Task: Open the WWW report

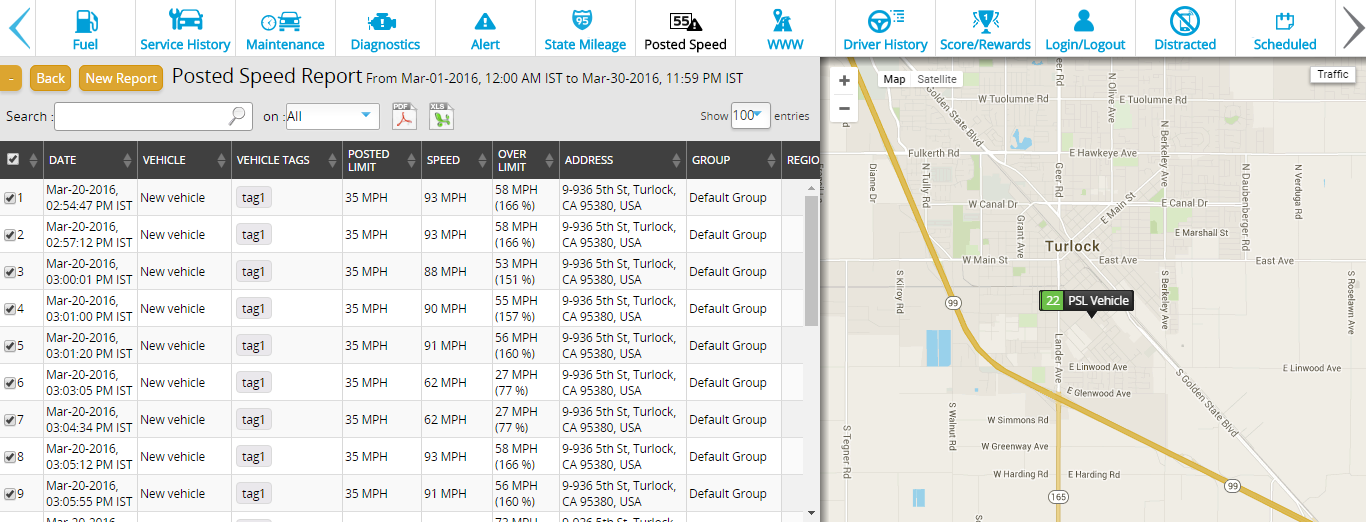Action: tap(785, 28)
